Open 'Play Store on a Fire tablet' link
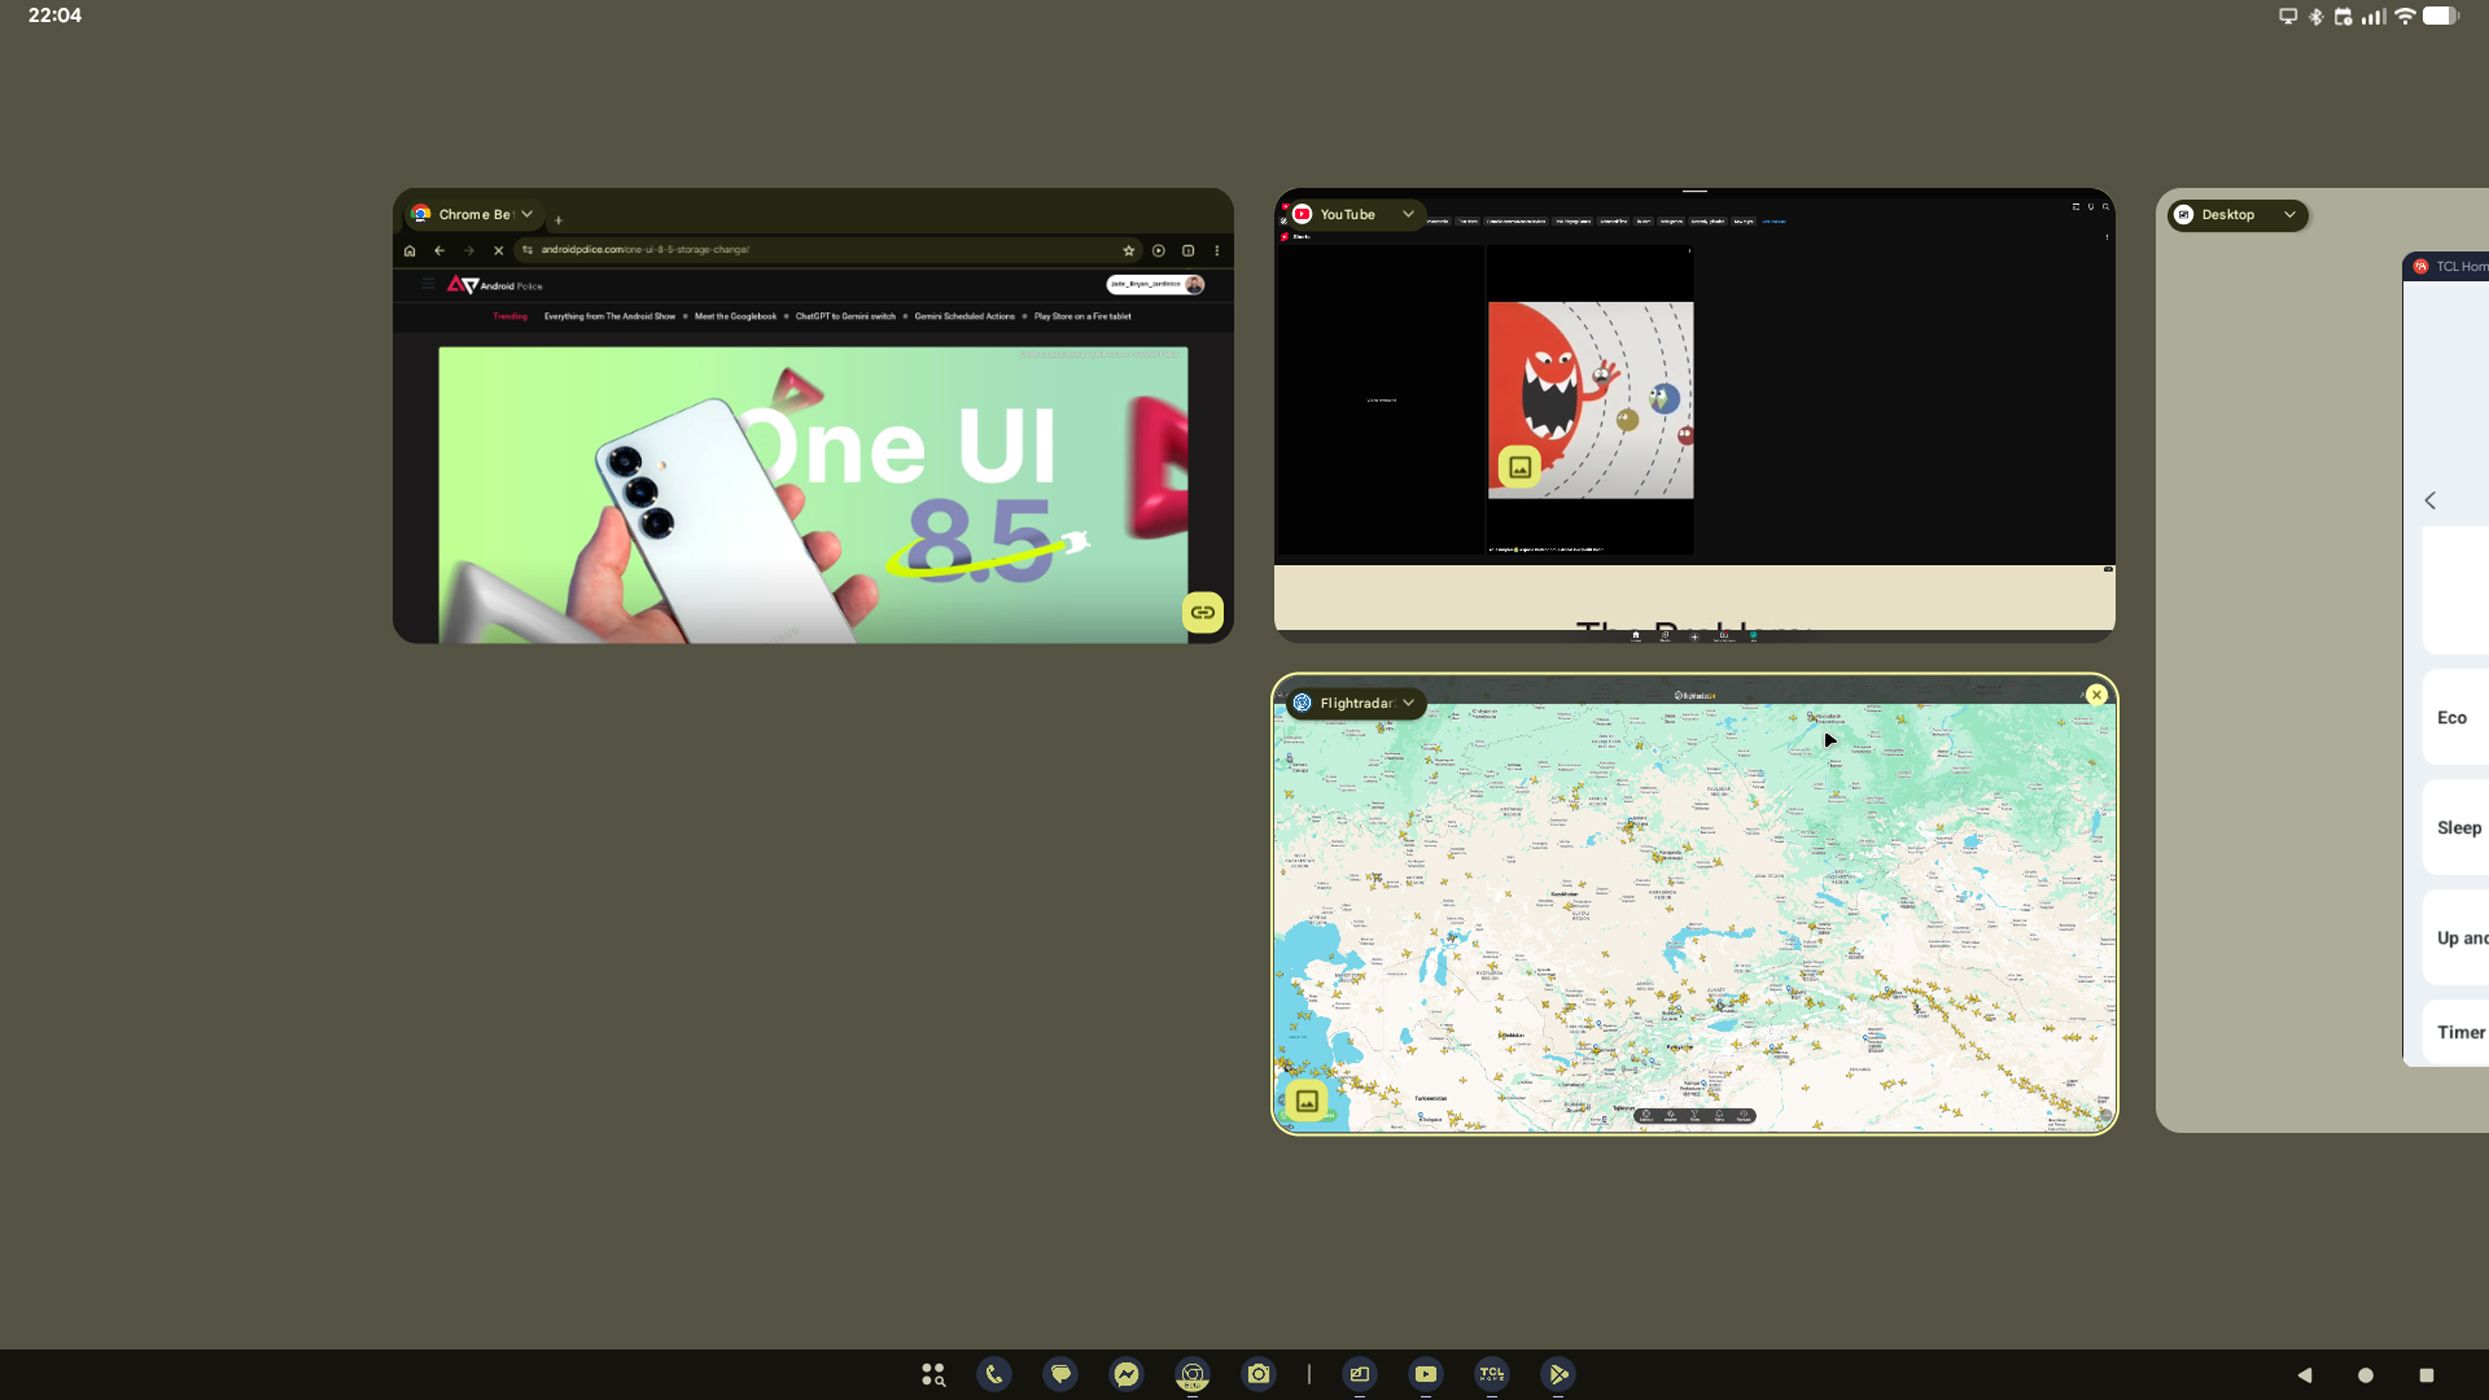Image resolution: width=2489 pixels, height=1400 pixels. (1082, 316)
